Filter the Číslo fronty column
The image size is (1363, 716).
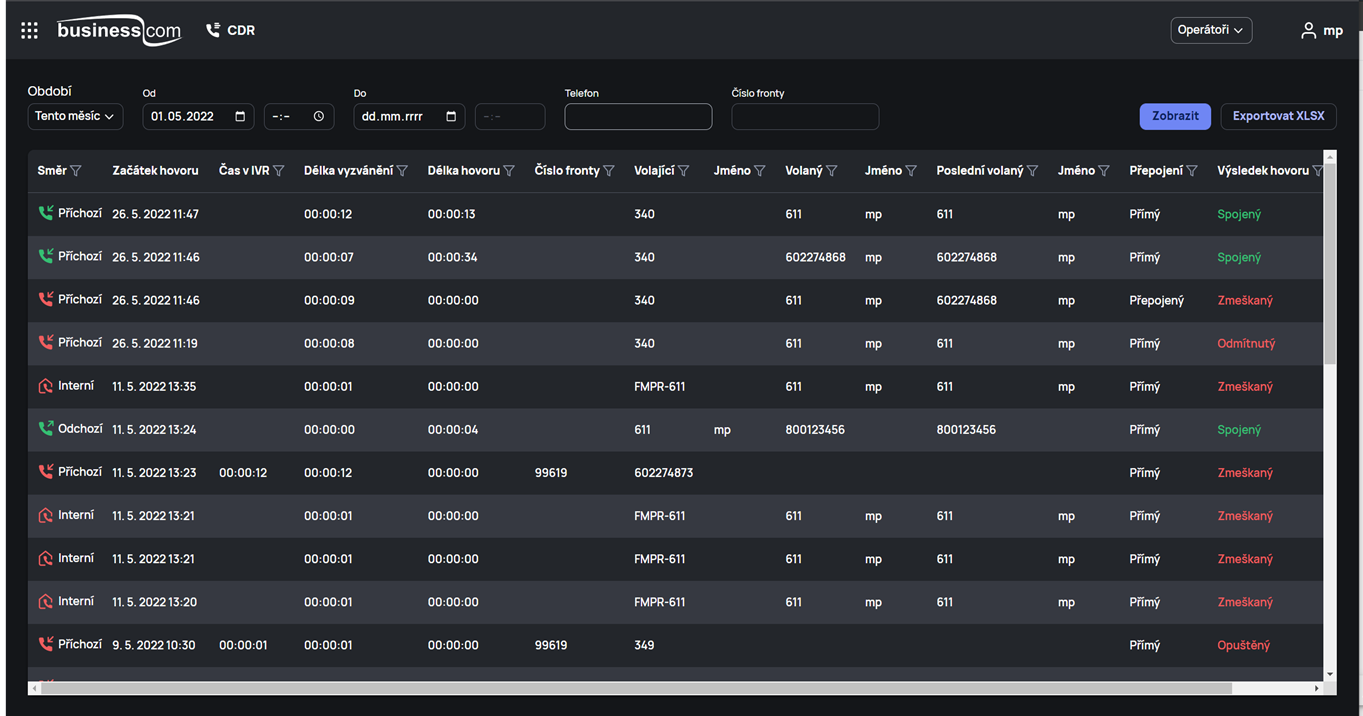(x=609, y=171)
